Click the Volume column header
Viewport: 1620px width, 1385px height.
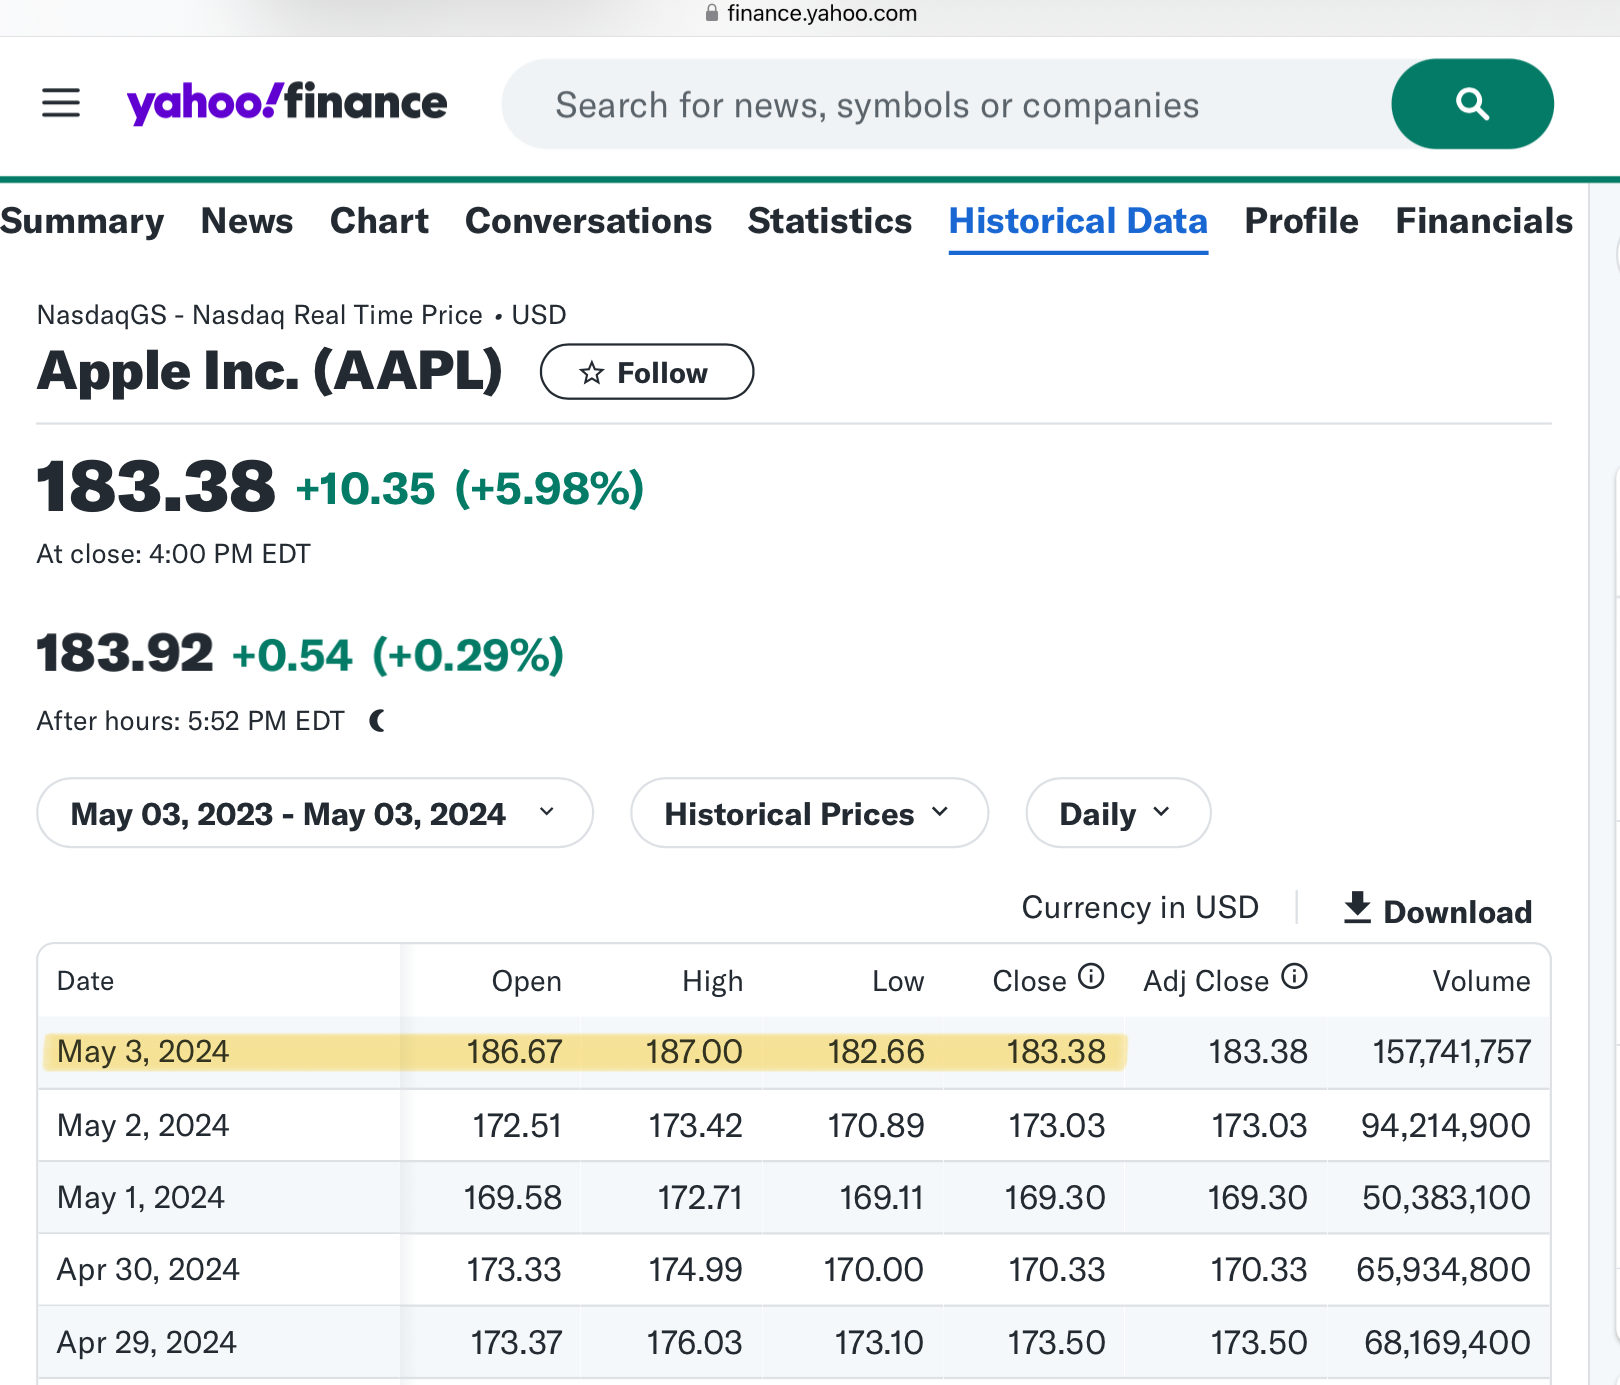click(x=1481, y=981)
